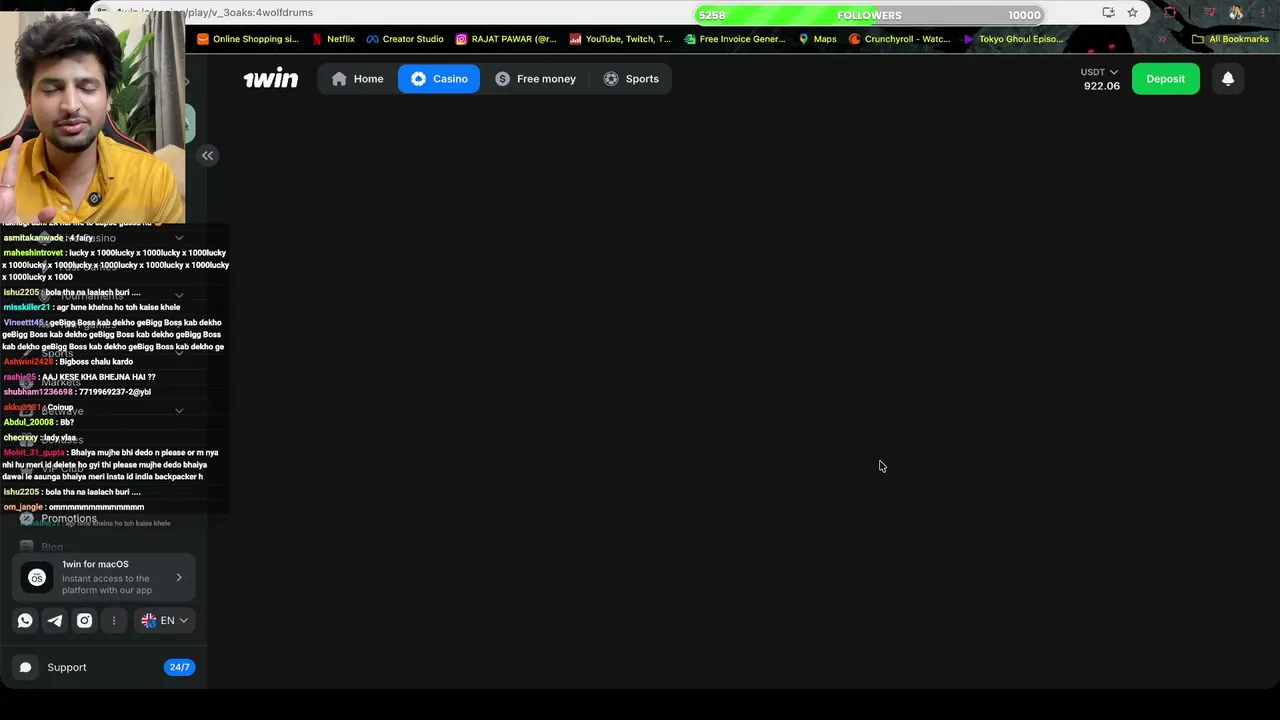Open the Creator Studio bookmark

point(404,39)
